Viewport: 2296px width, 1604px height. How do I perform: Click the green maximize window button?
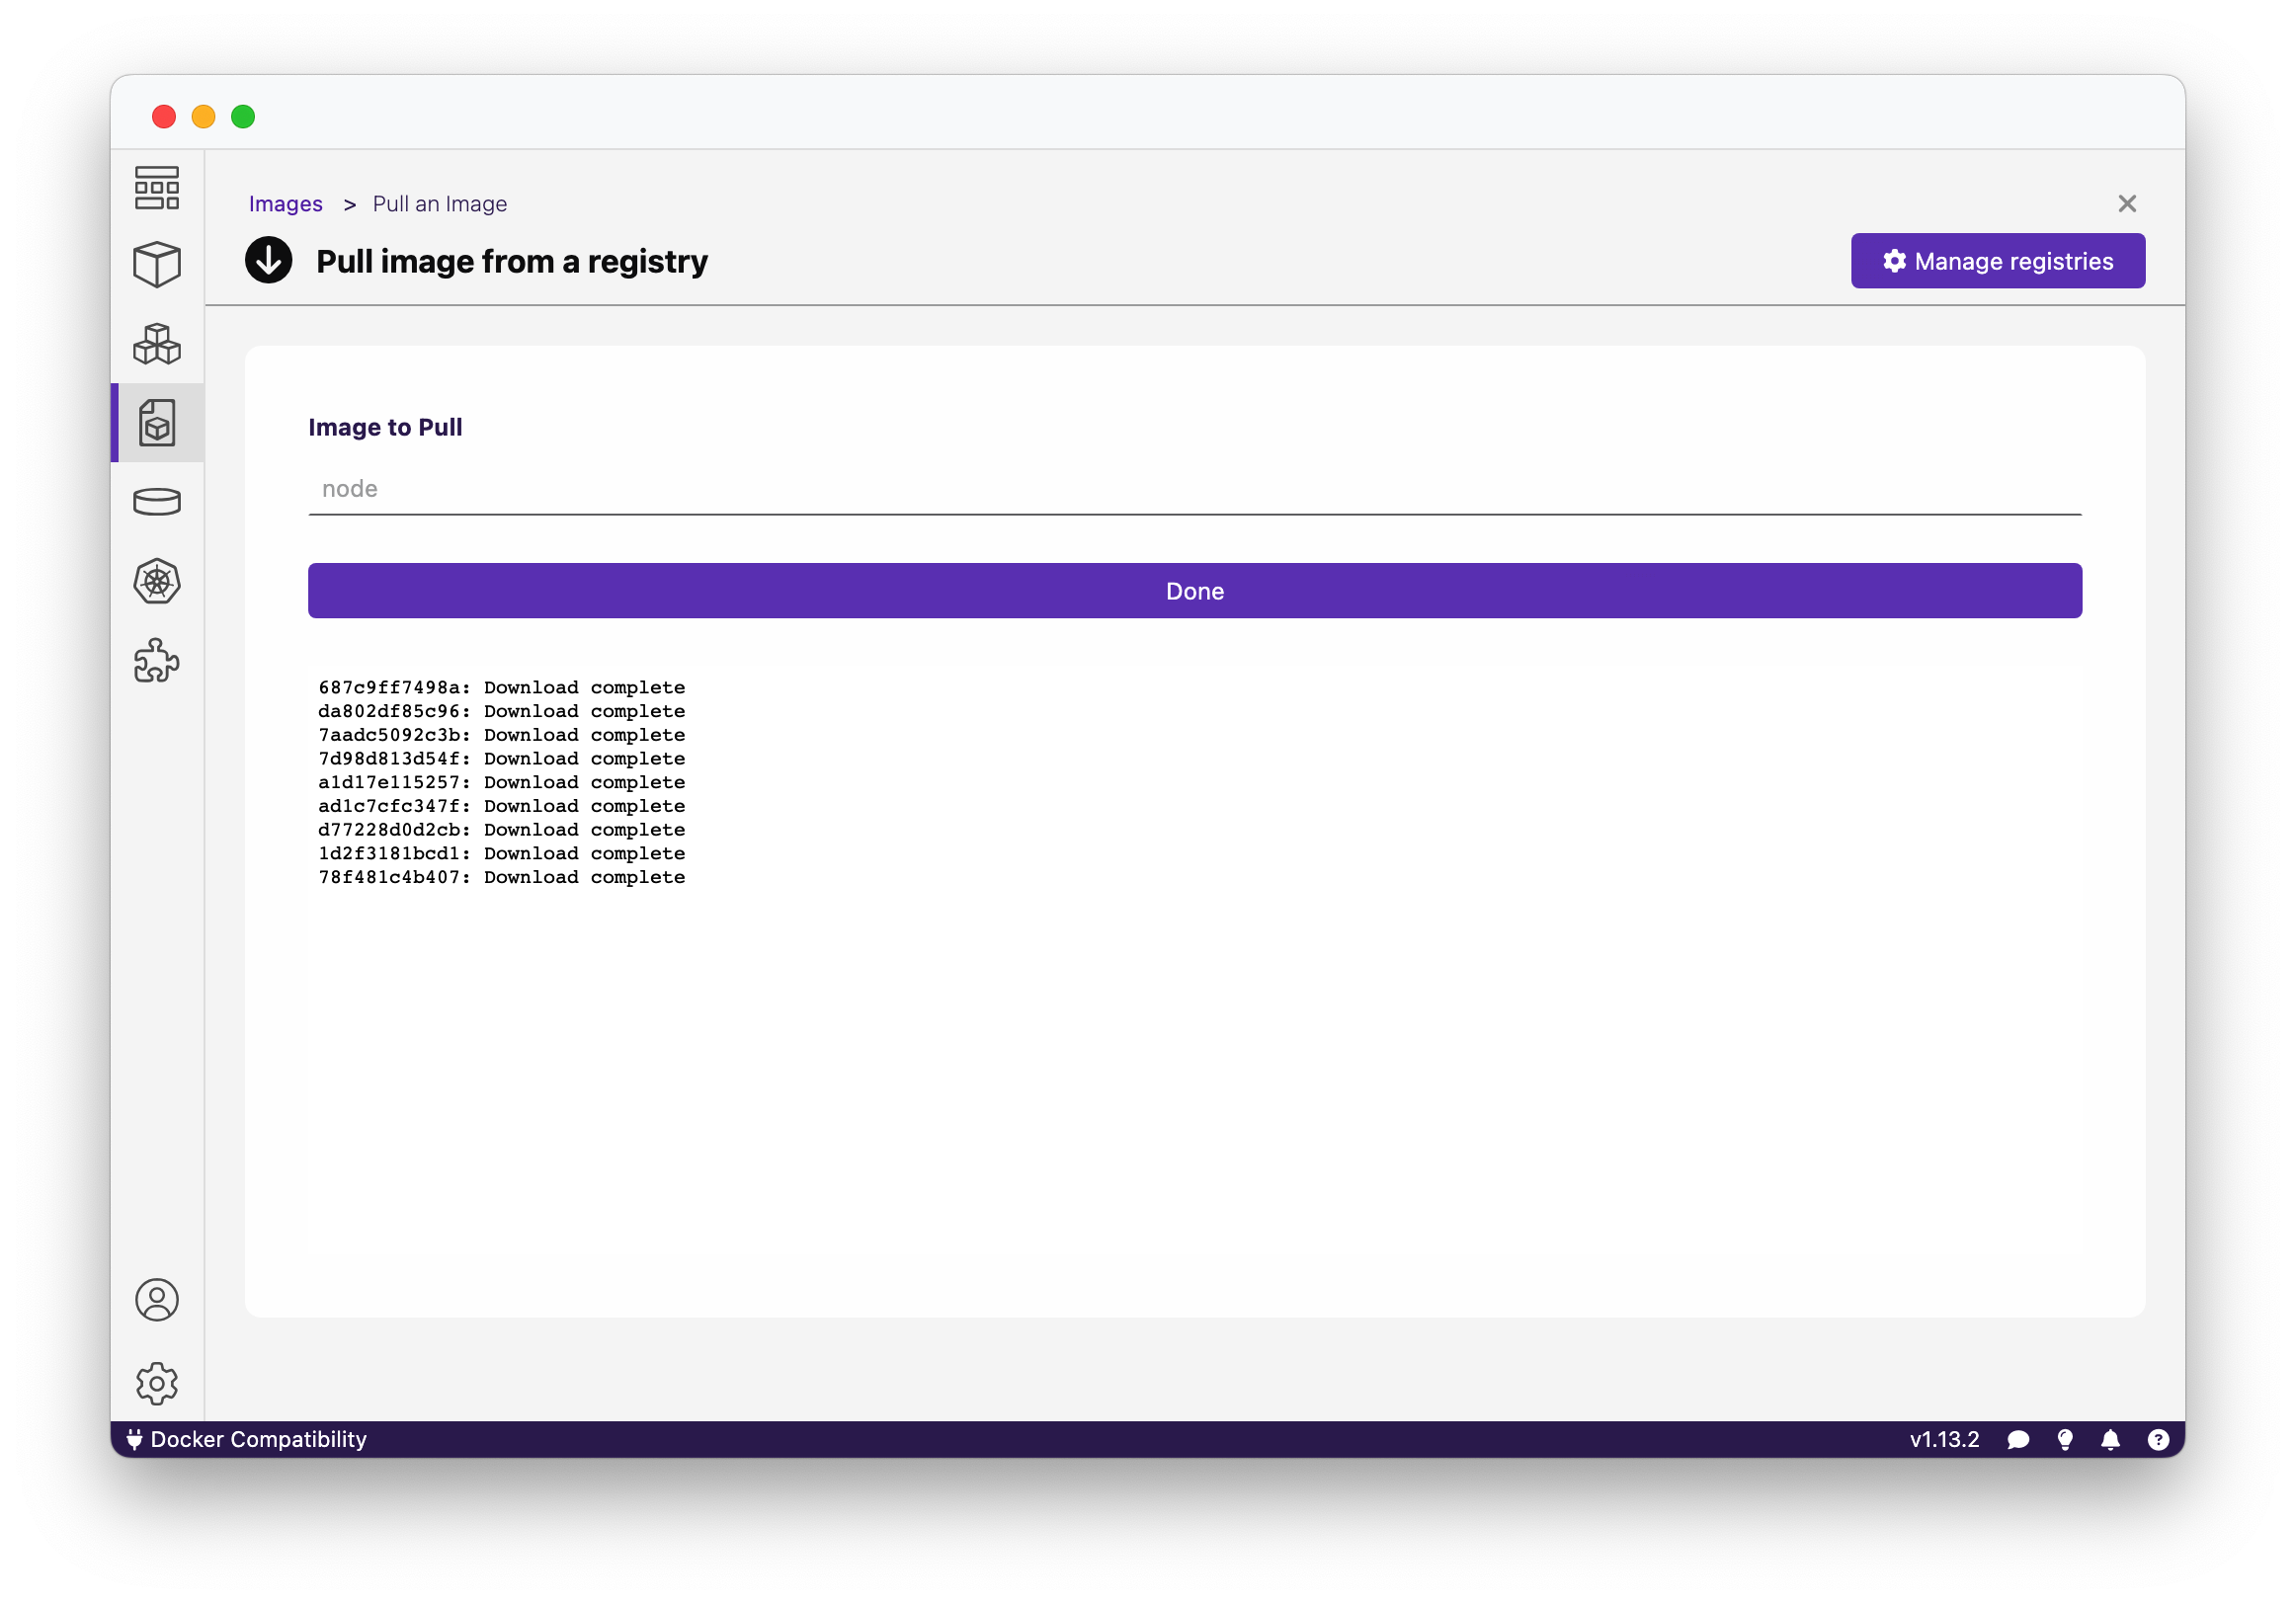coord(243,117)
